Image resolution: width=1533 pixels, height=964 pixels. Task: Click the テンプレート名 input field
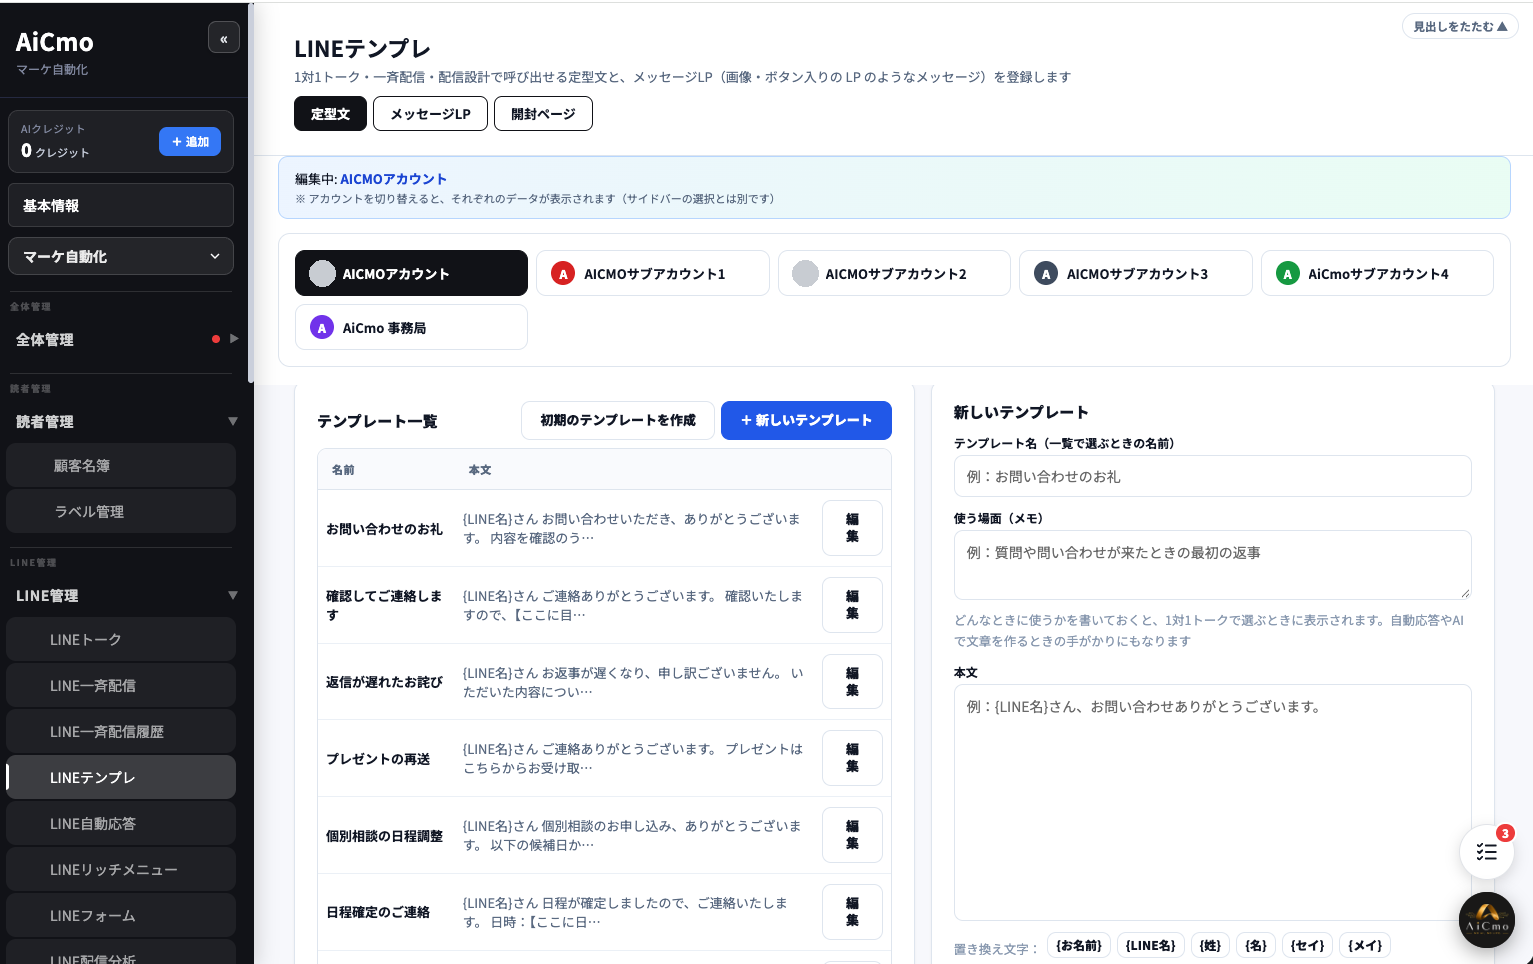pyautogui.click(x=1212, y=476)
